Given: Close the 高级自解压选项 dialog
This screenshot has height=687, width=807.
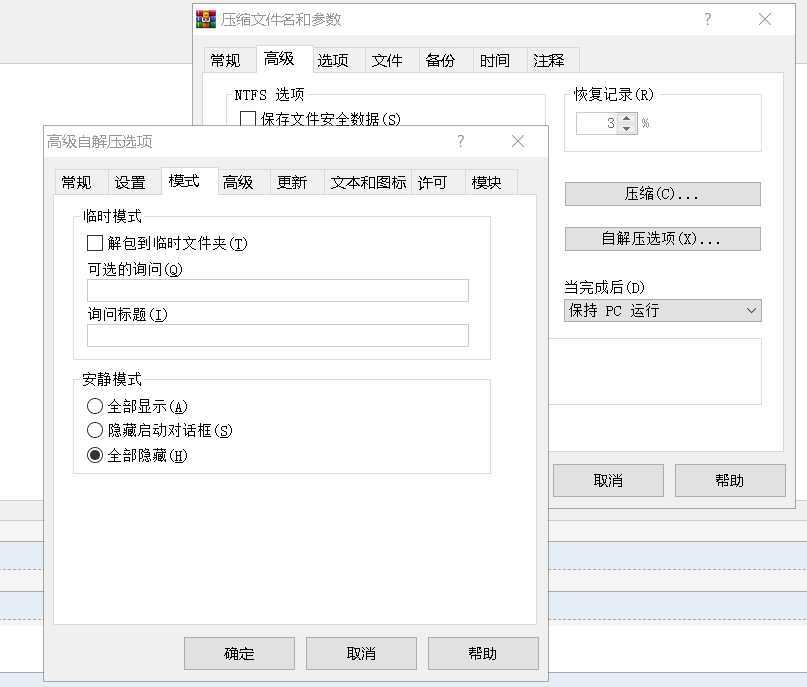Looking at the screenshot, I should [518, 141].
